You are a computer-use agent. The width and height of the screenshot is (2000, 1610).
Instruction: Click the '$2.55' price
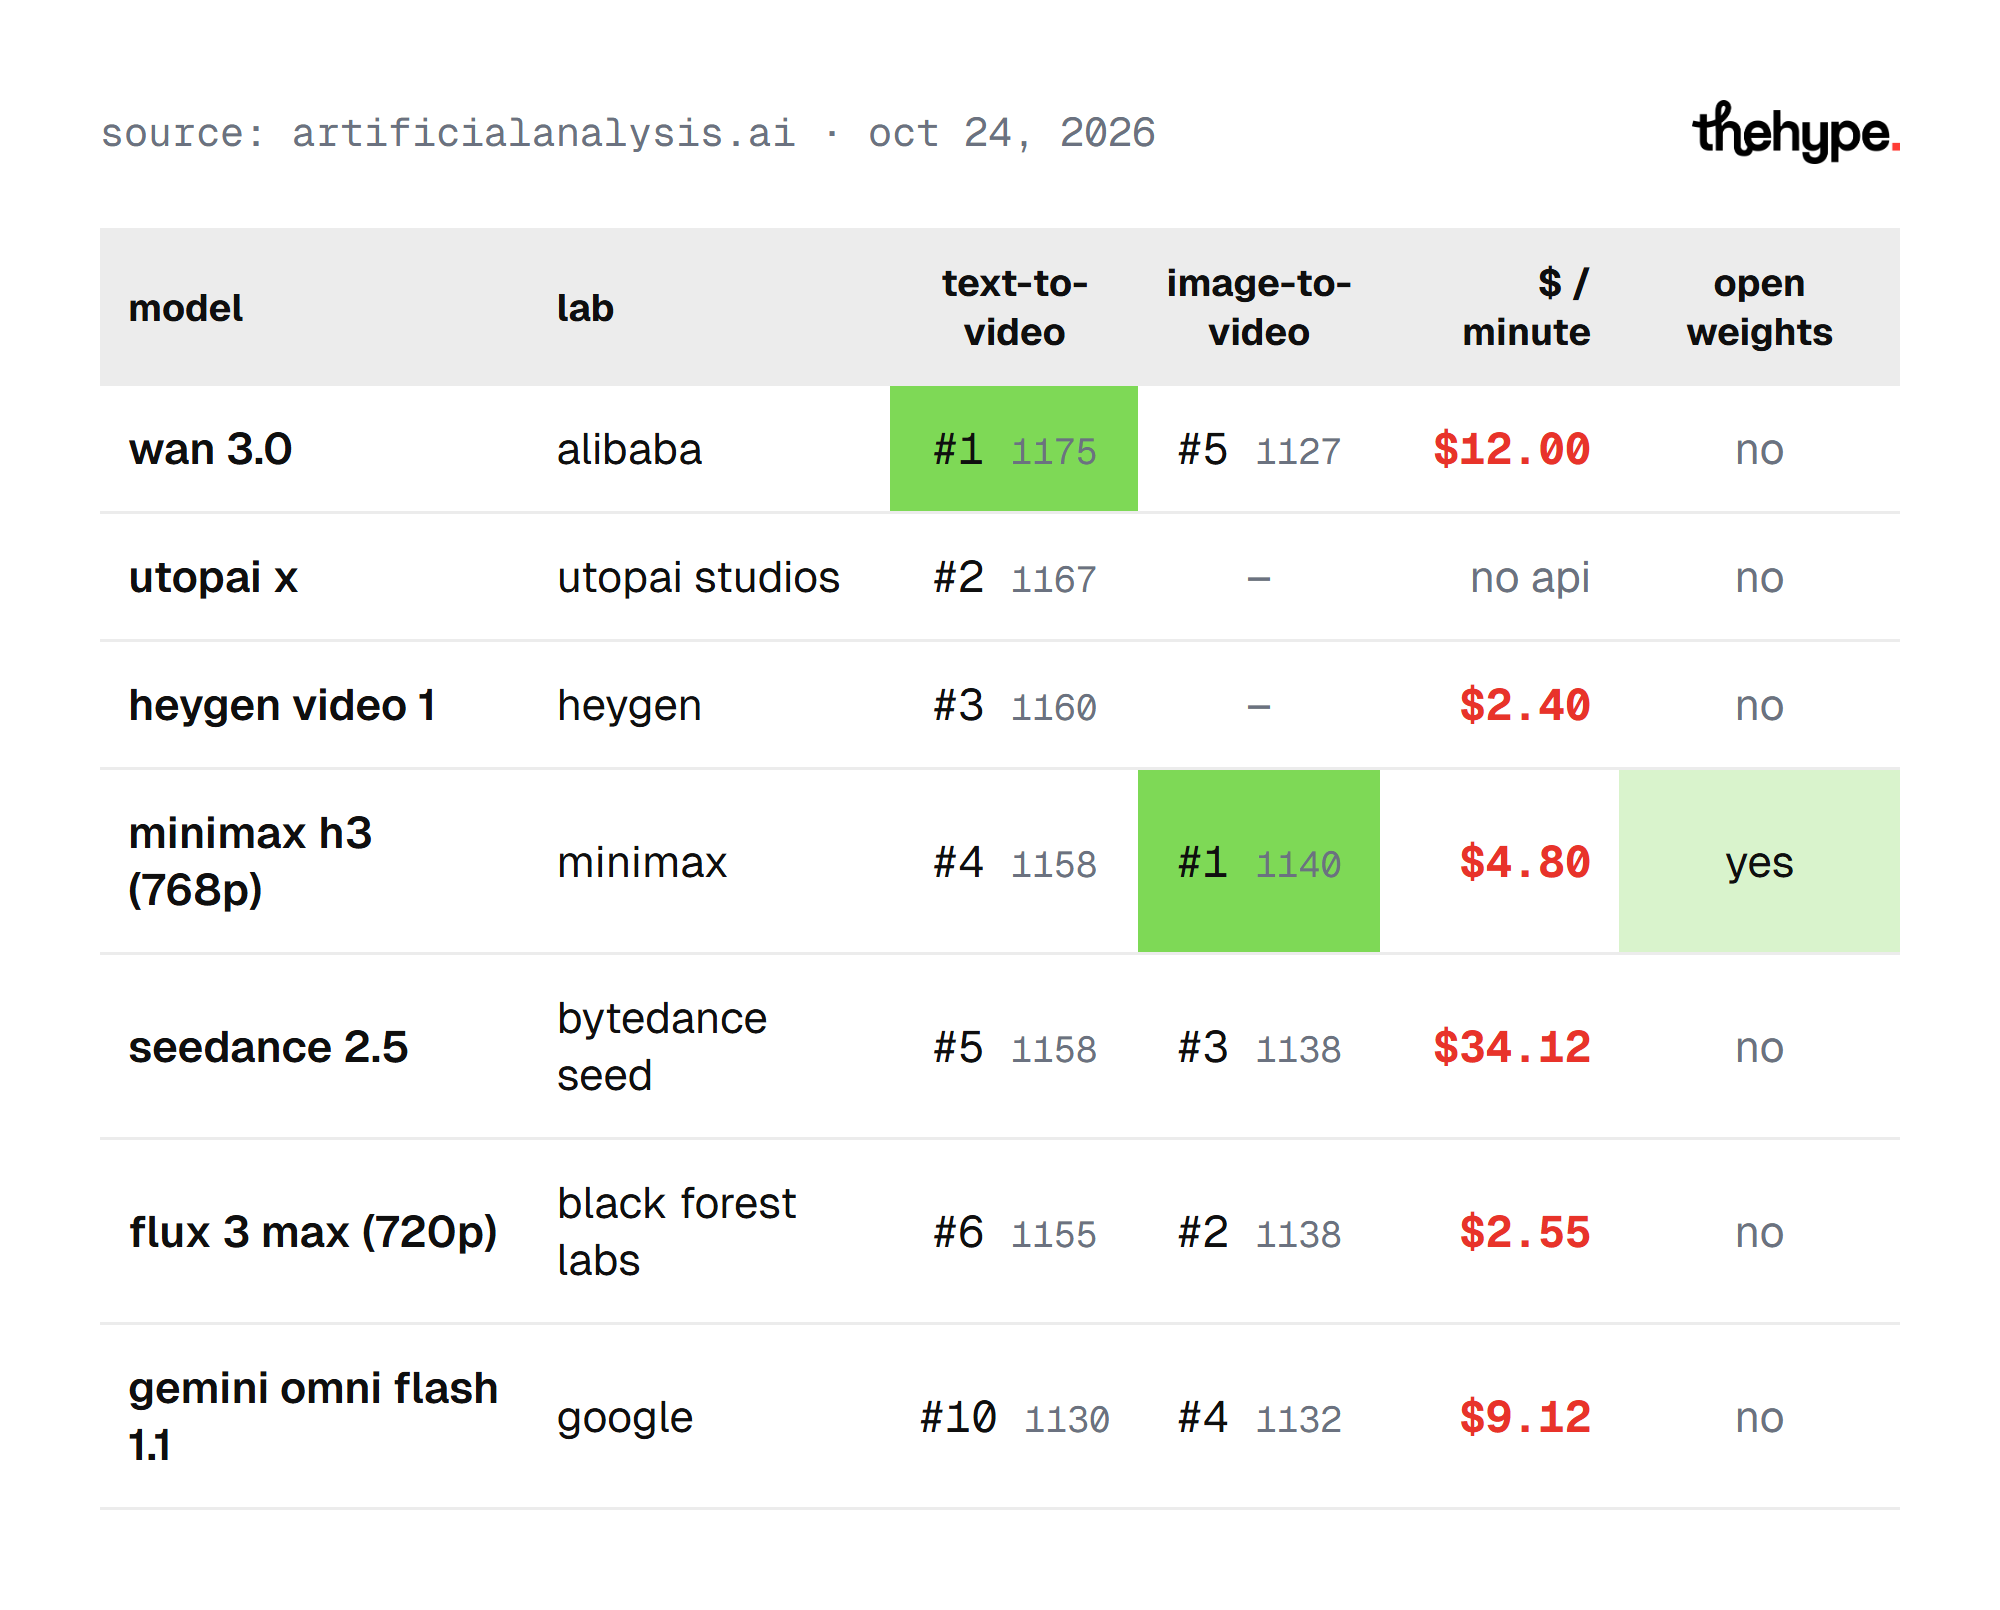click(1524, 1232)
